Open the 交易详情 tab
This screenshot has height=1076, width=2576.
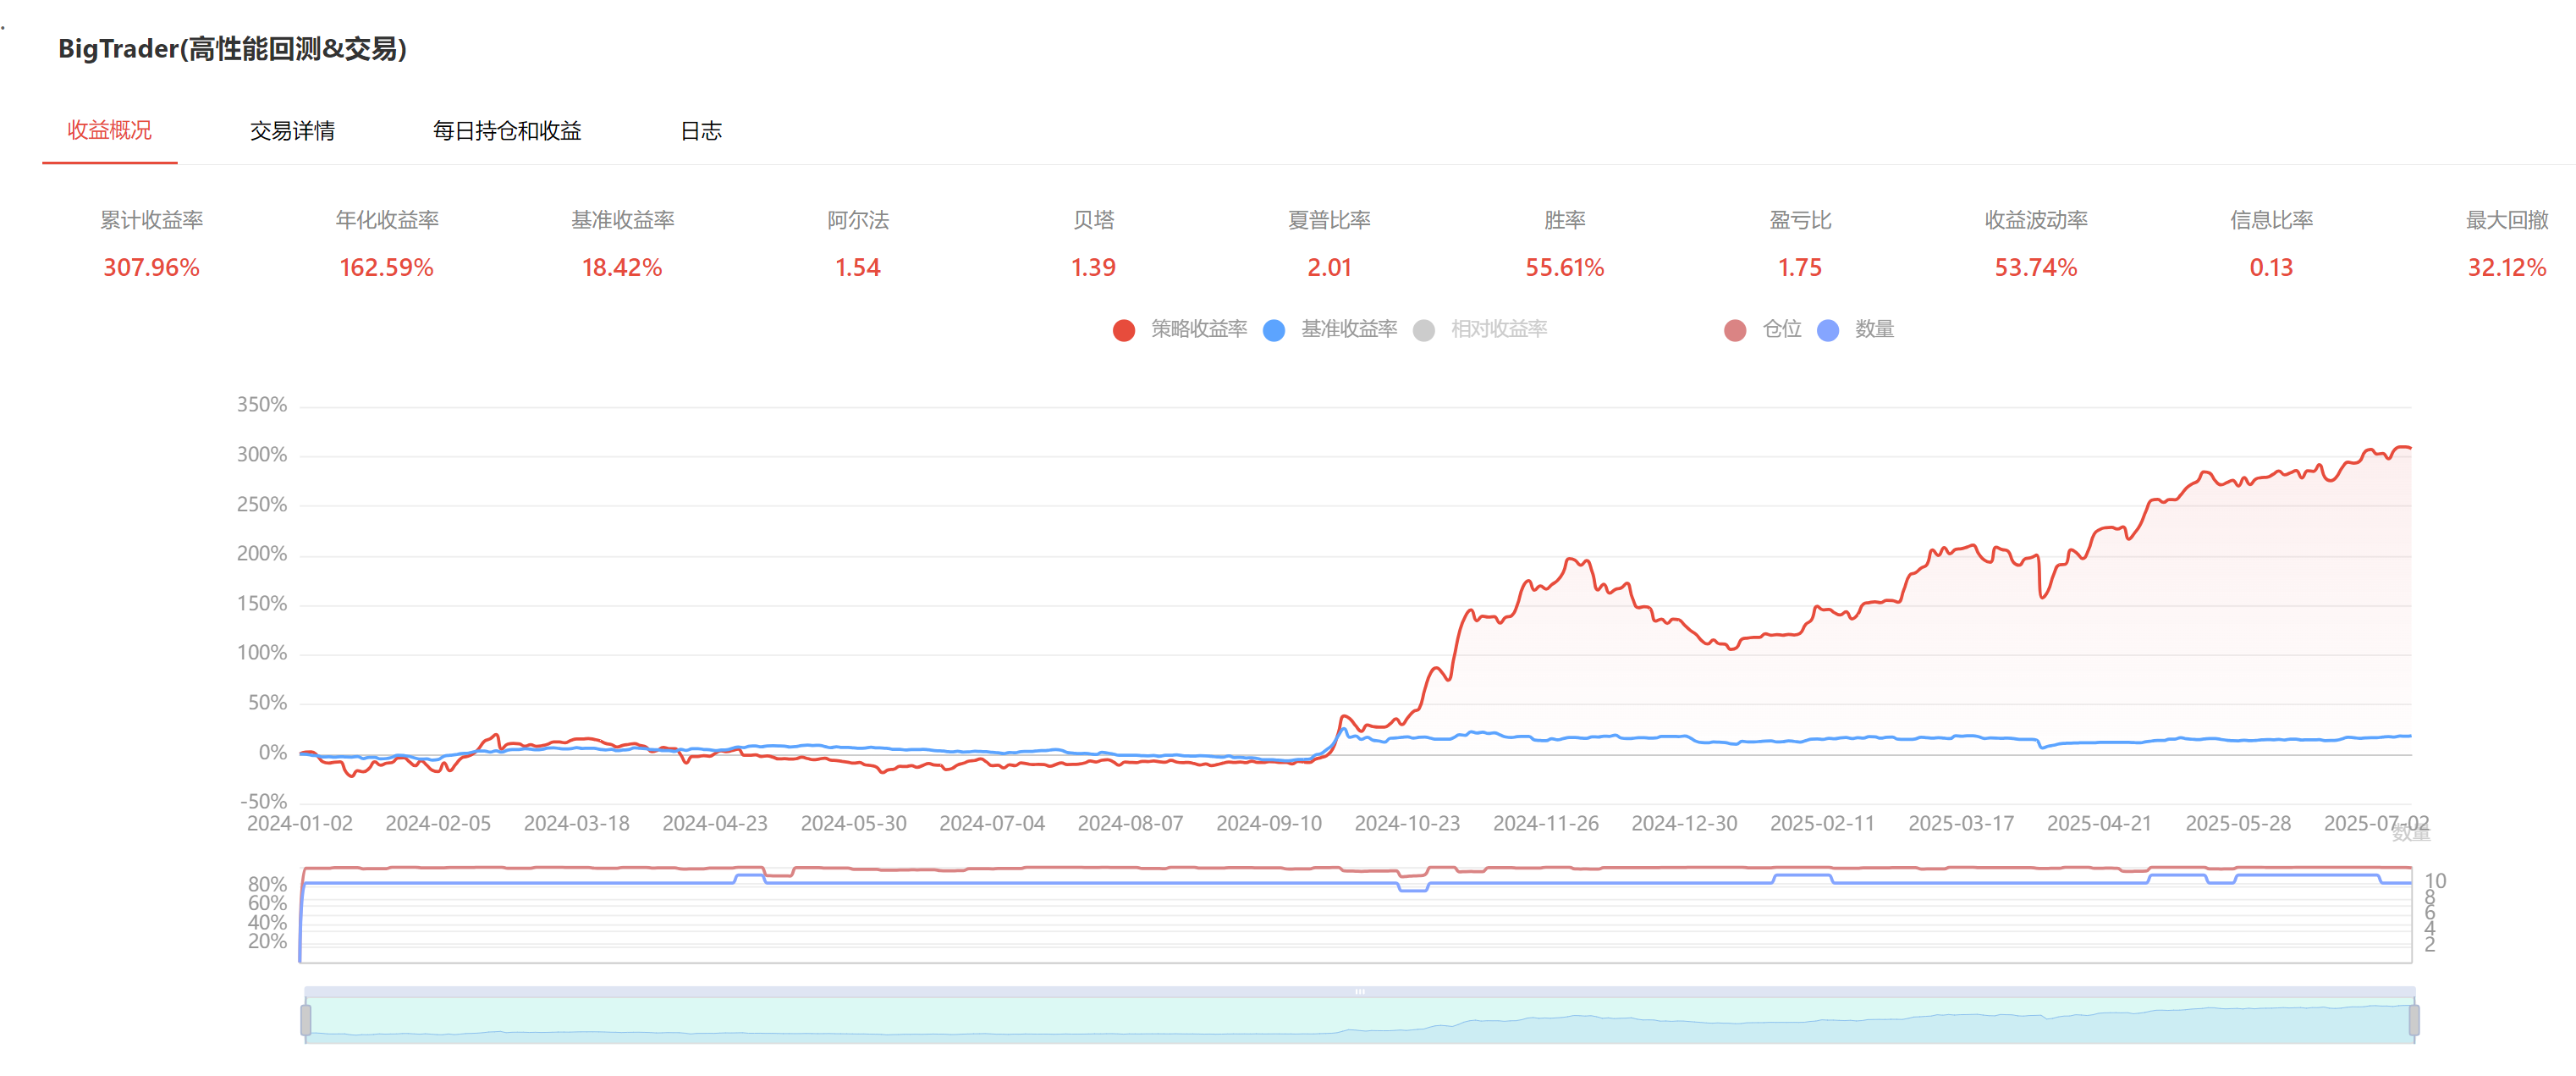pos(292,131)
